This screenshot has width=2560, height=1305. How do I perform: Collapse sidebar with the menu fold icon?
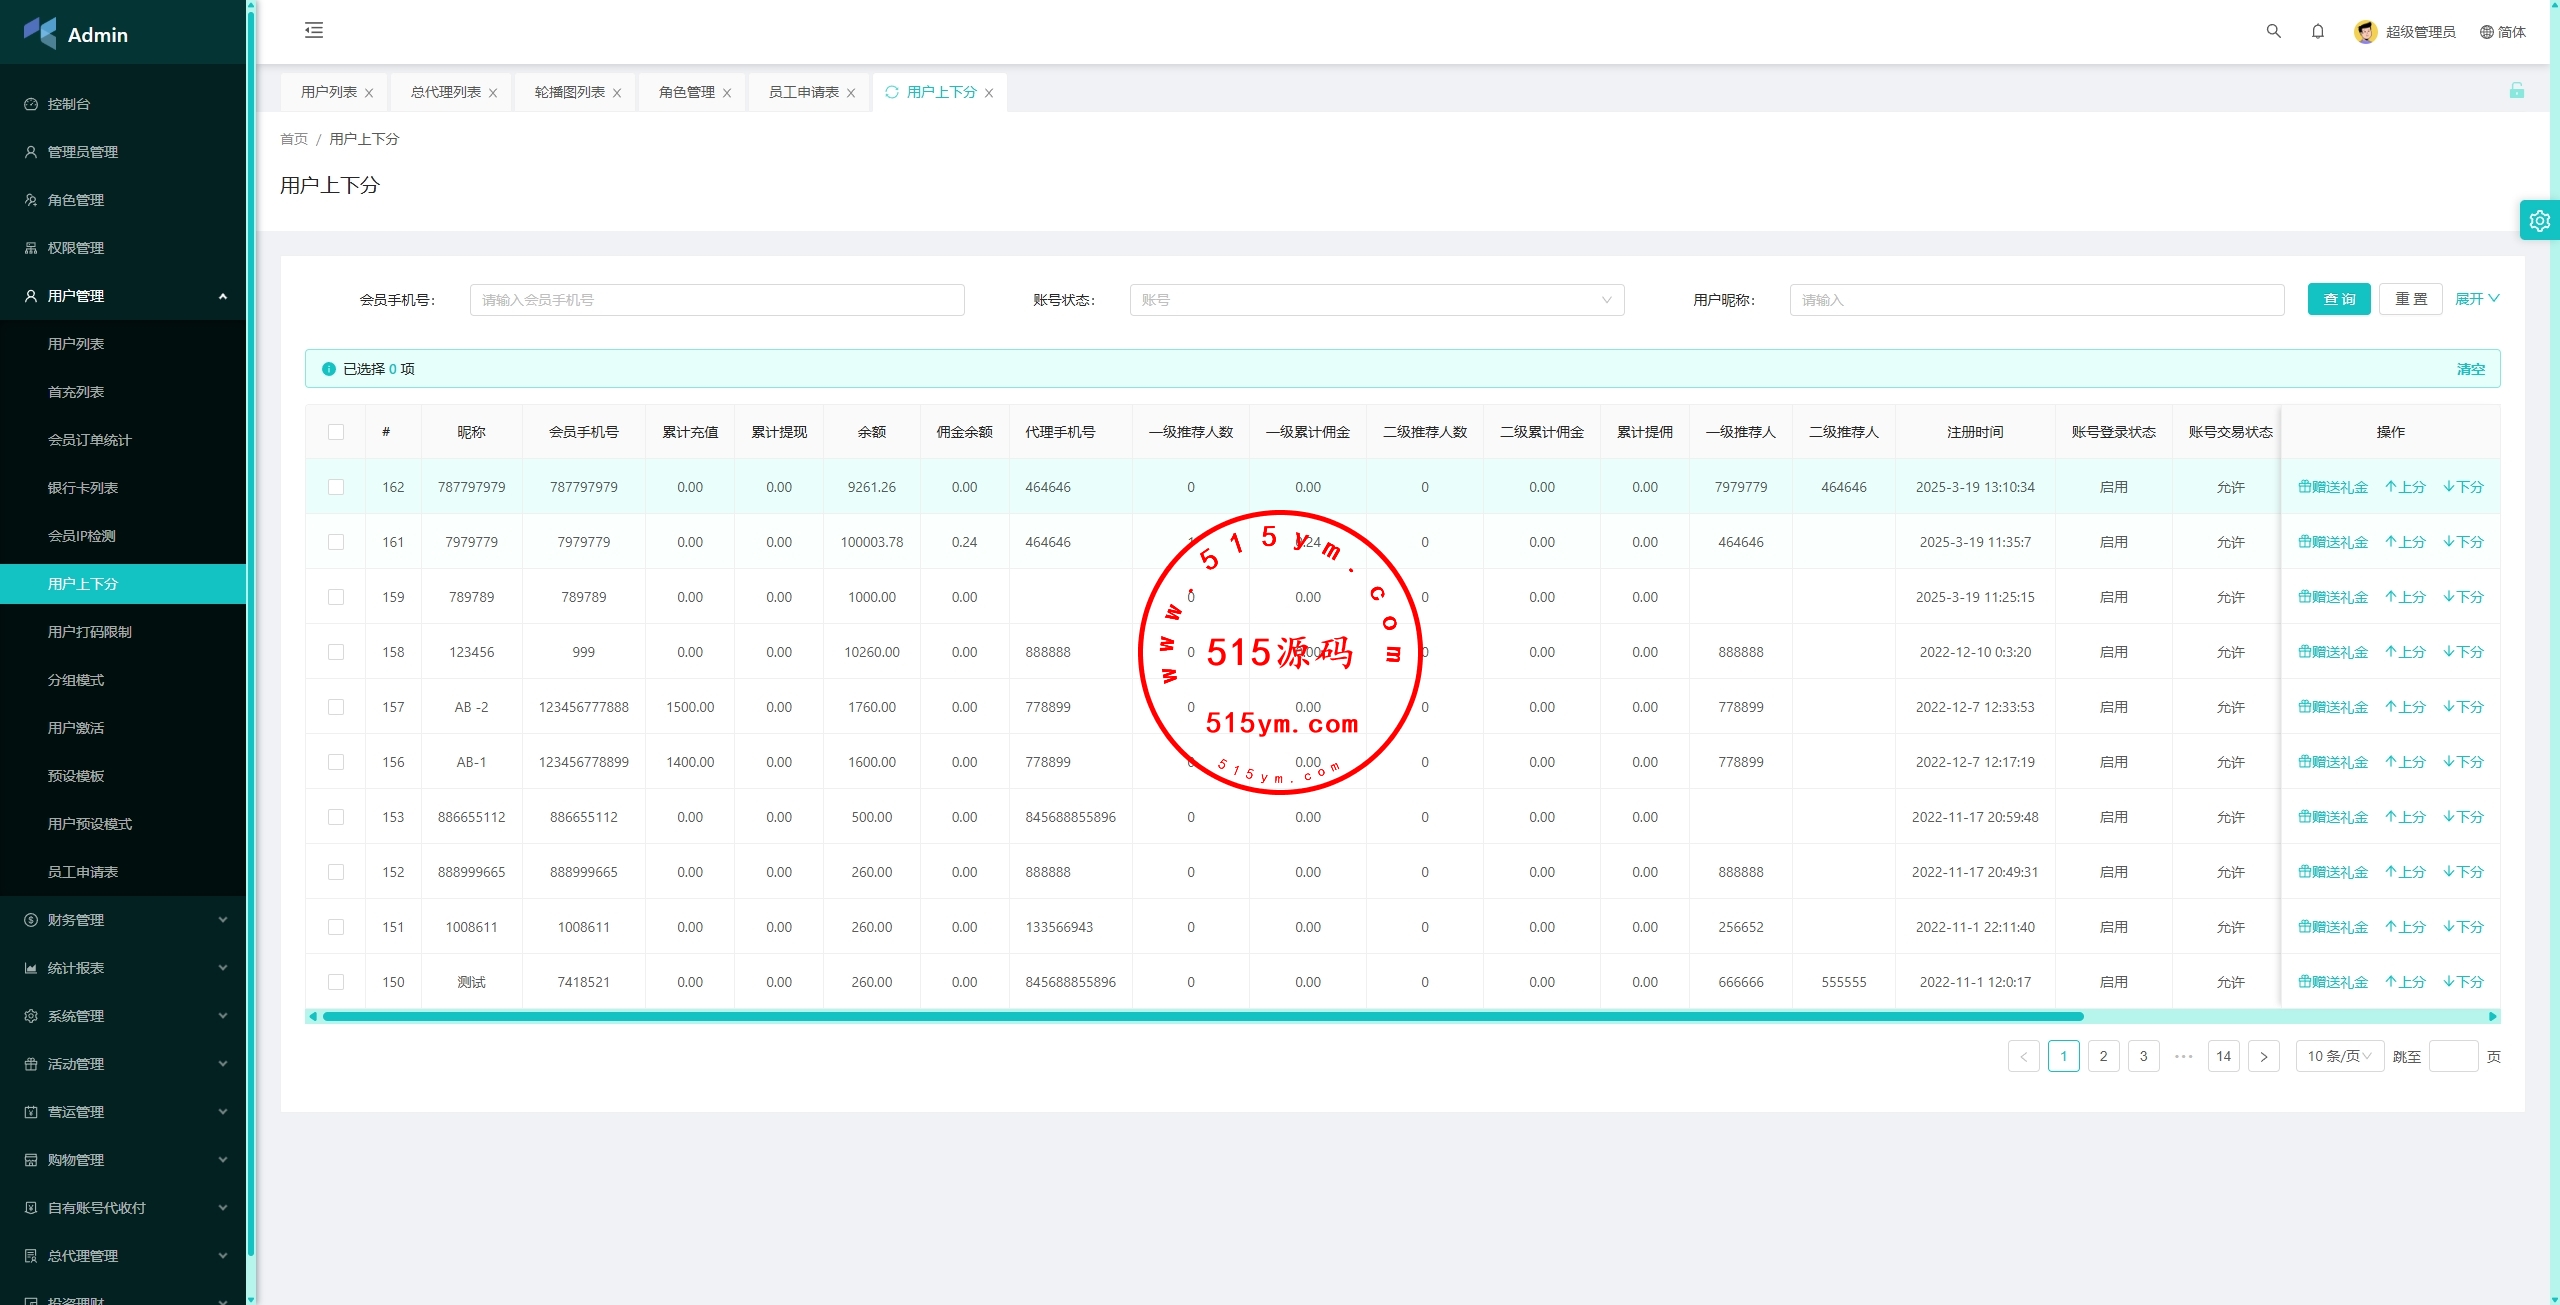click(x=314, y=30)
